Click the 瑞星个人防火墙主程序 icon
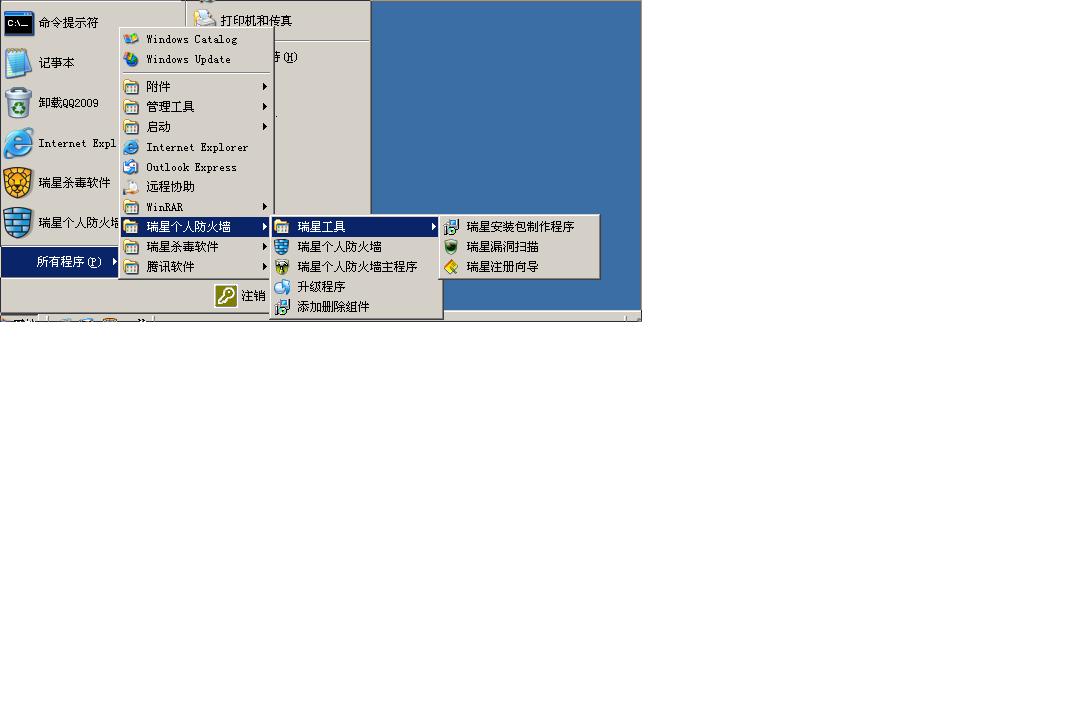The height and width of the screenshot is (708, 1090). [x=282, y=267]
